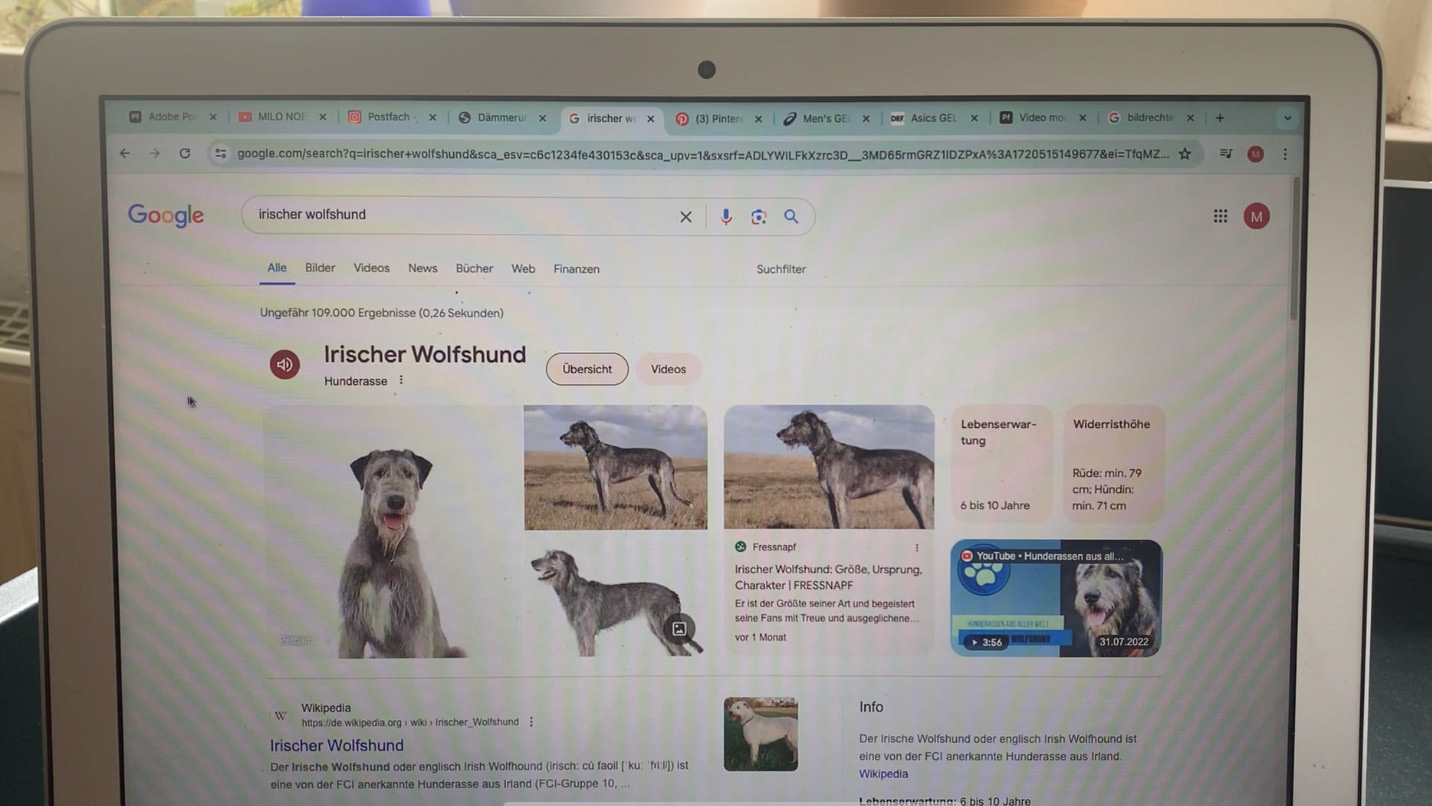Click the Google logo

[166, 215]
